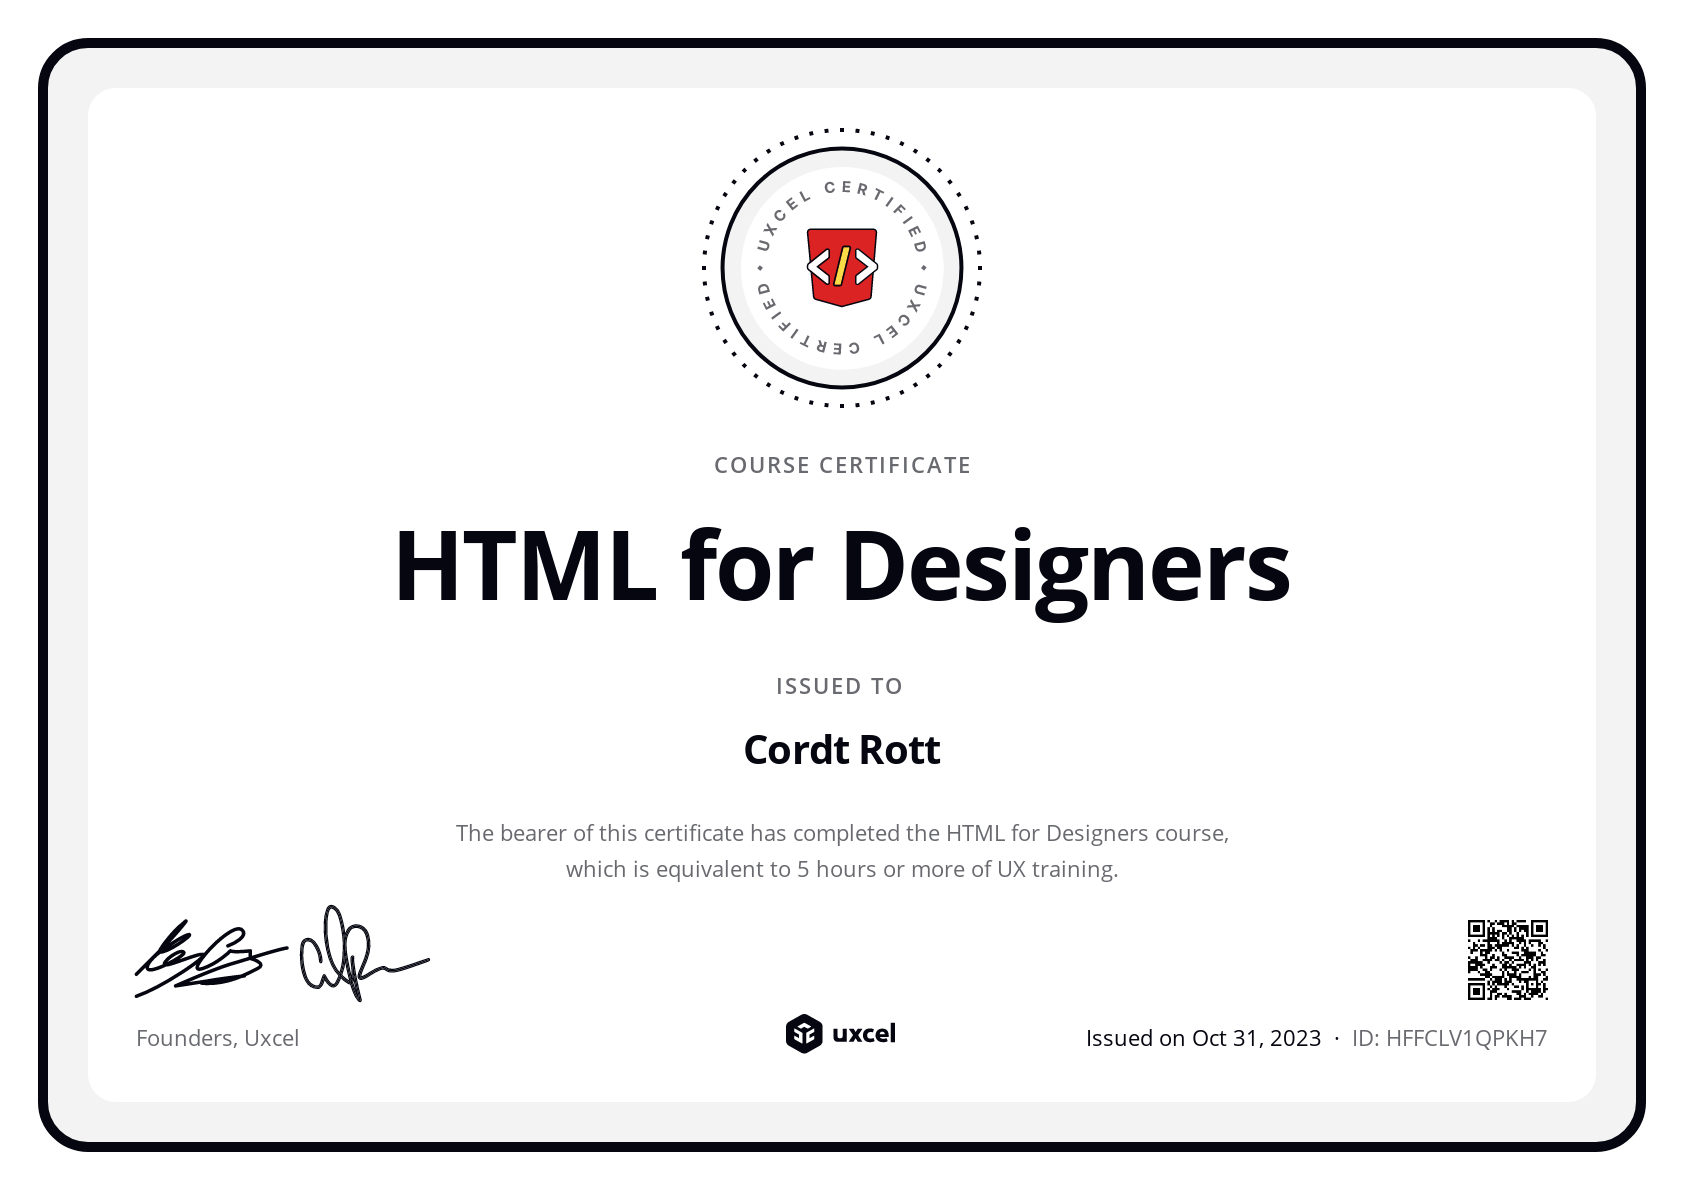The image size is (1684, 1190).
Task: Click the yellow slash inside the badge
Action: [842, 266]
